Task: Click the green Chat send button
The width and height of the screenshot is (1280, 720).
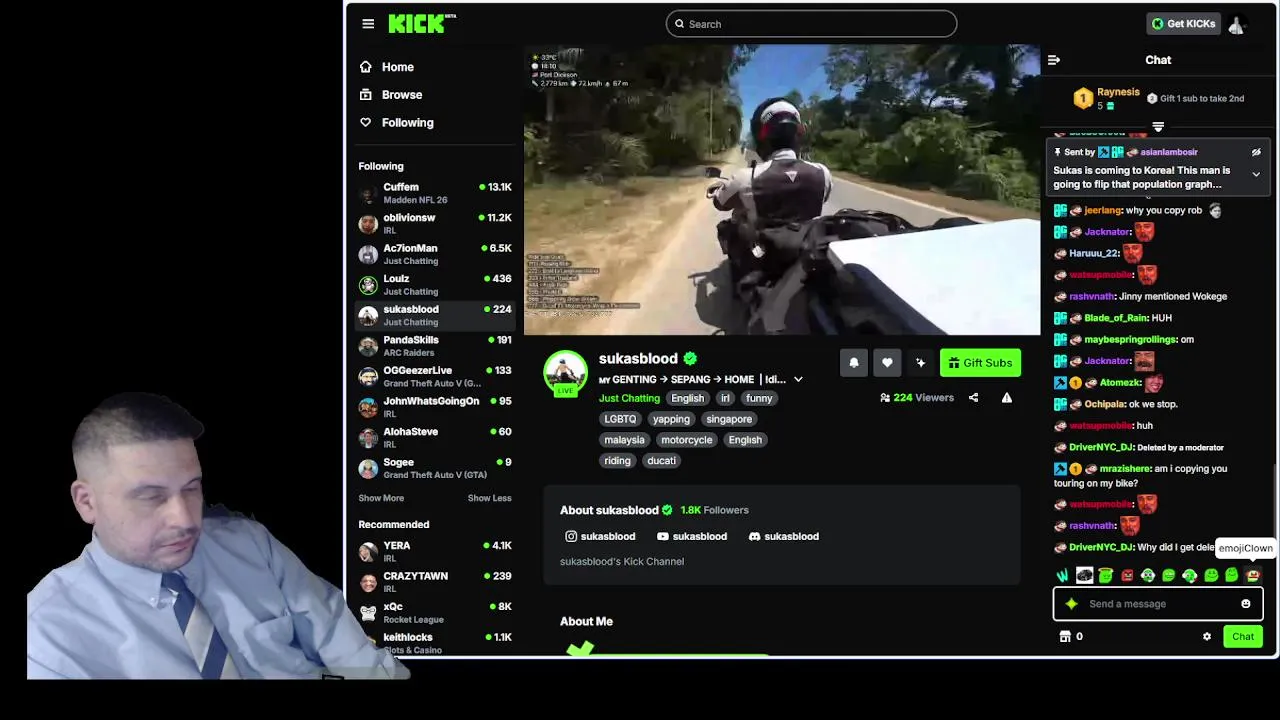Action: pyautogui.click(x=1243, y=637)
